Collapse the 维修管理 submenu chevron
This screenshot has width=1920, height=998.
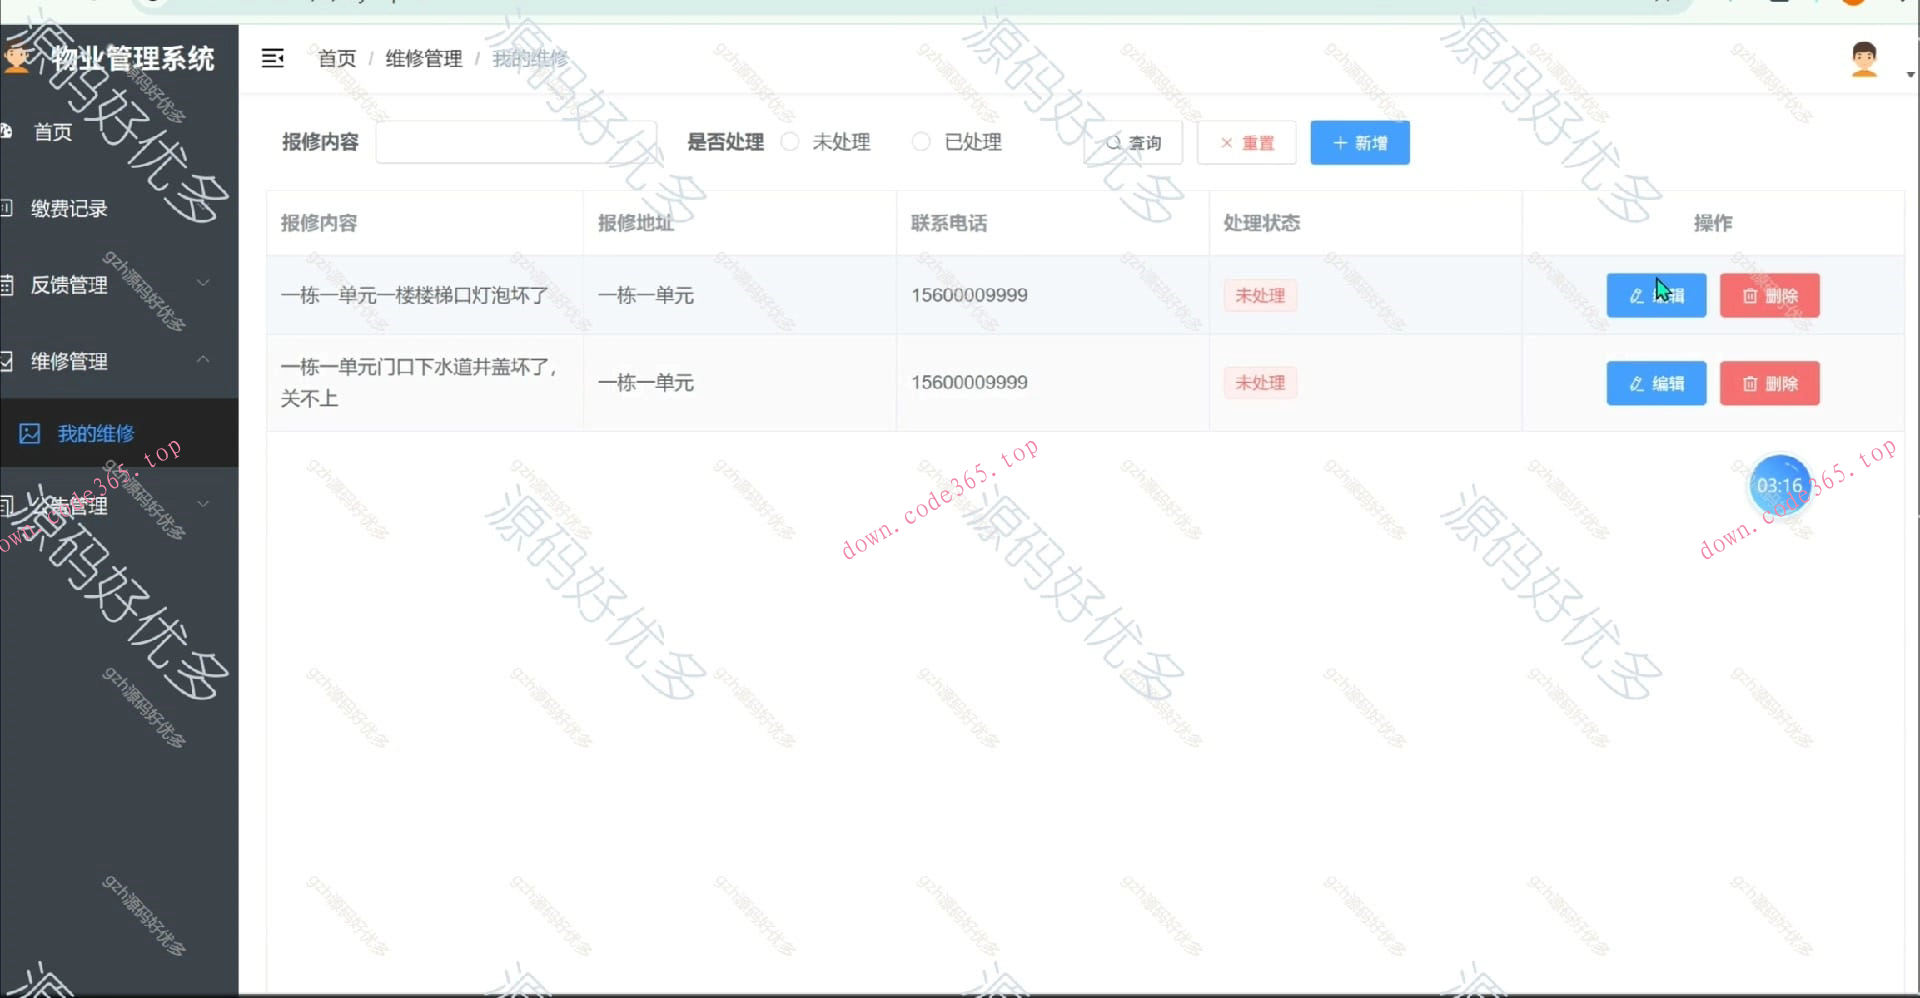click(203, 360)
